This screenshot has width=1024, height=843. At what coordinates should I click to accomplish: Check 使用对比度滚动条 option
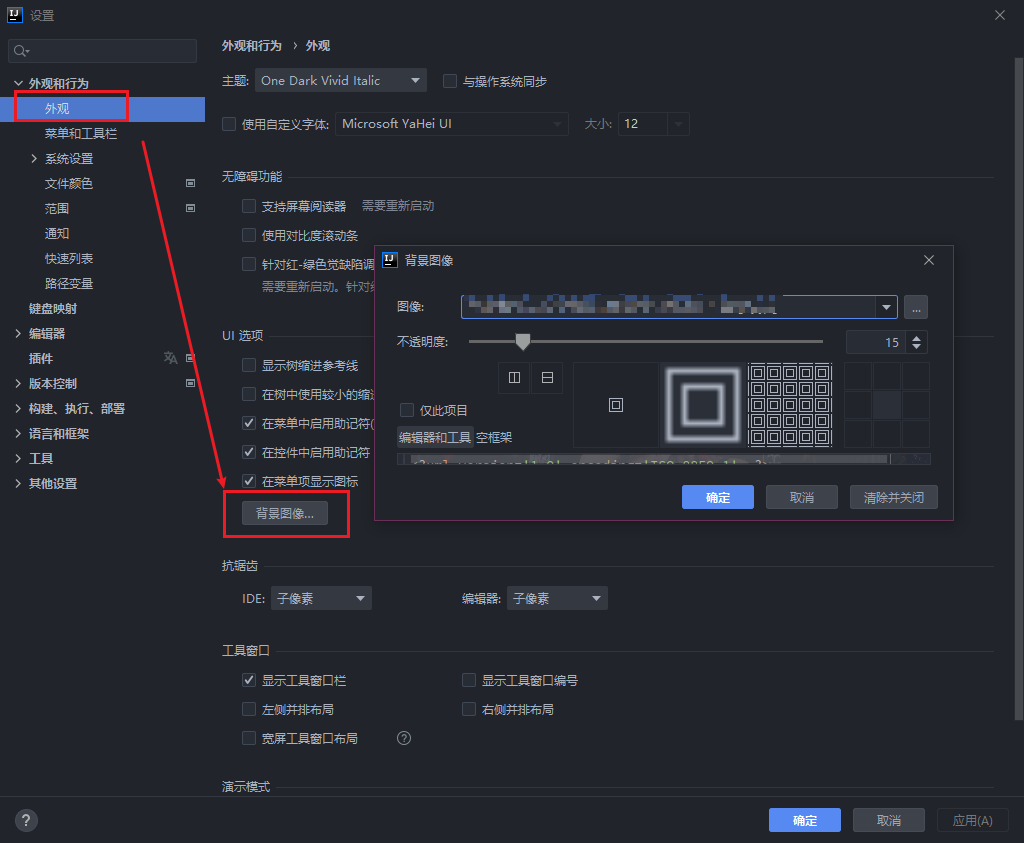[249, 235]
